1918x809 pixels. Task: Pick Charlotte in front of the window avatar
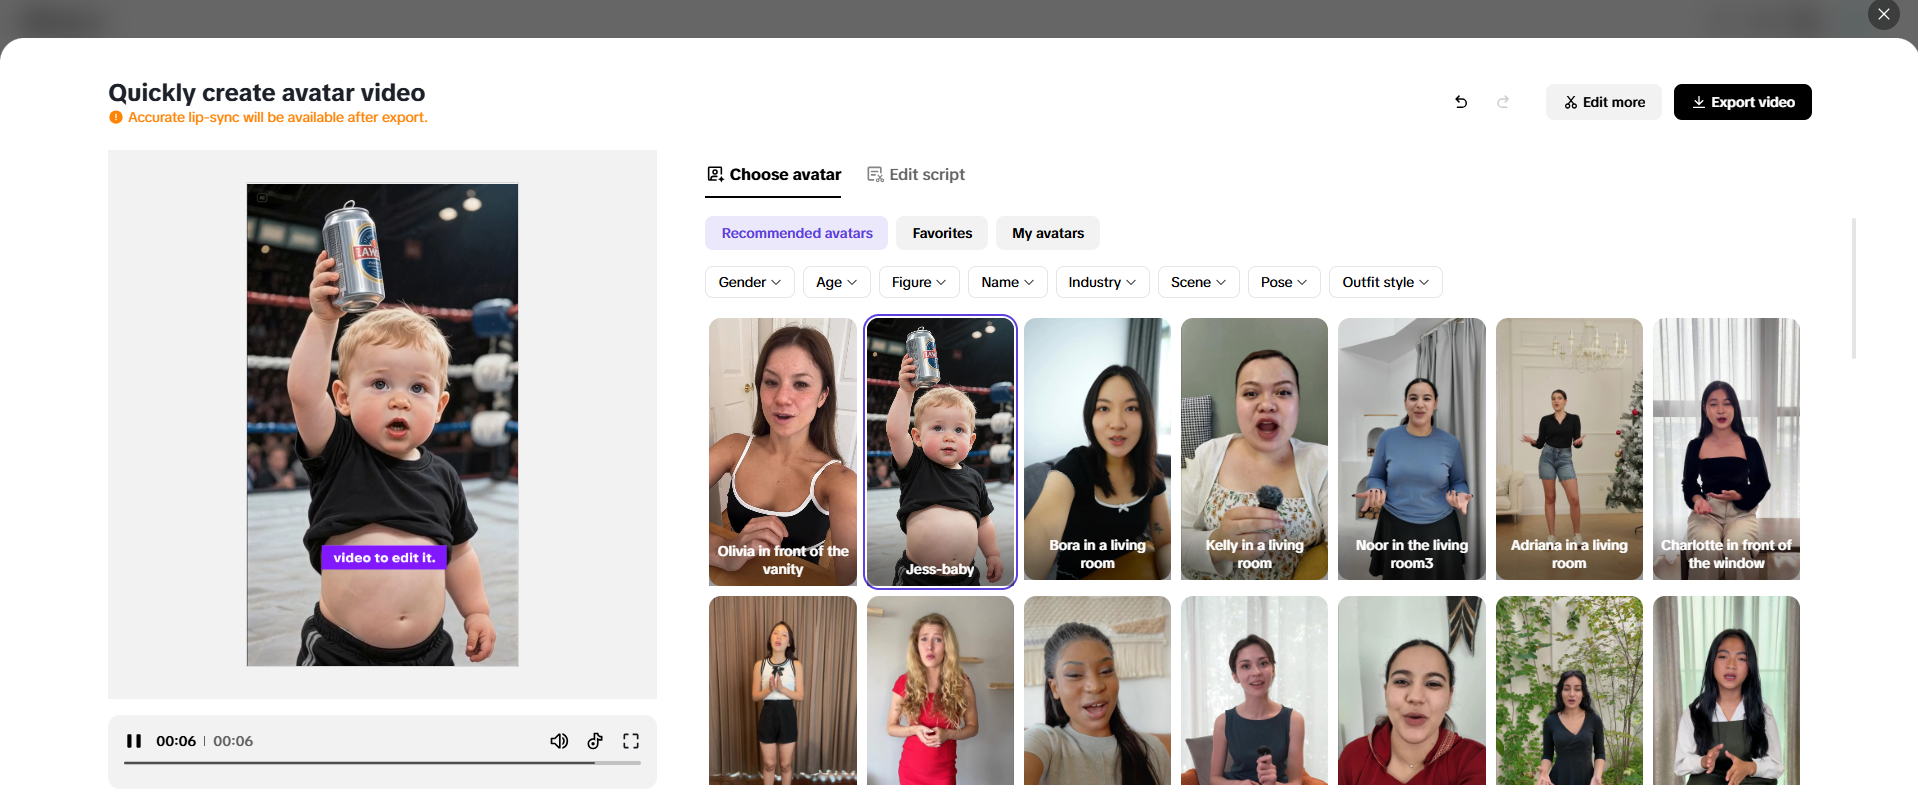[x=1726, y=449]
